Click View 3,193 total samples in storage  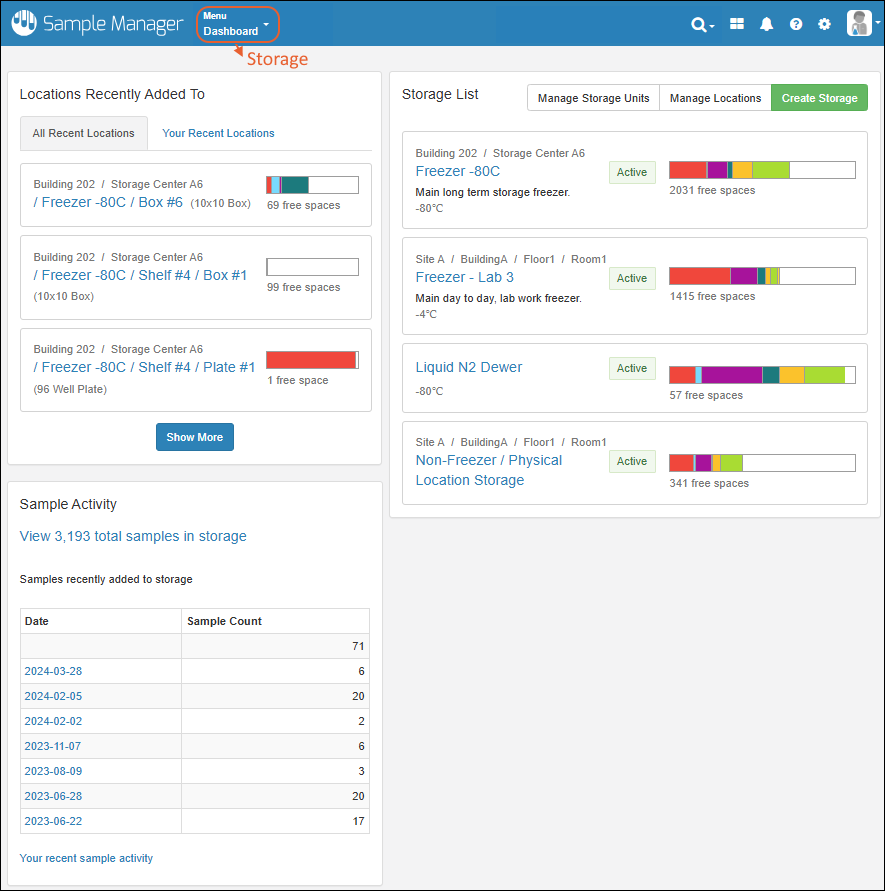133,536
